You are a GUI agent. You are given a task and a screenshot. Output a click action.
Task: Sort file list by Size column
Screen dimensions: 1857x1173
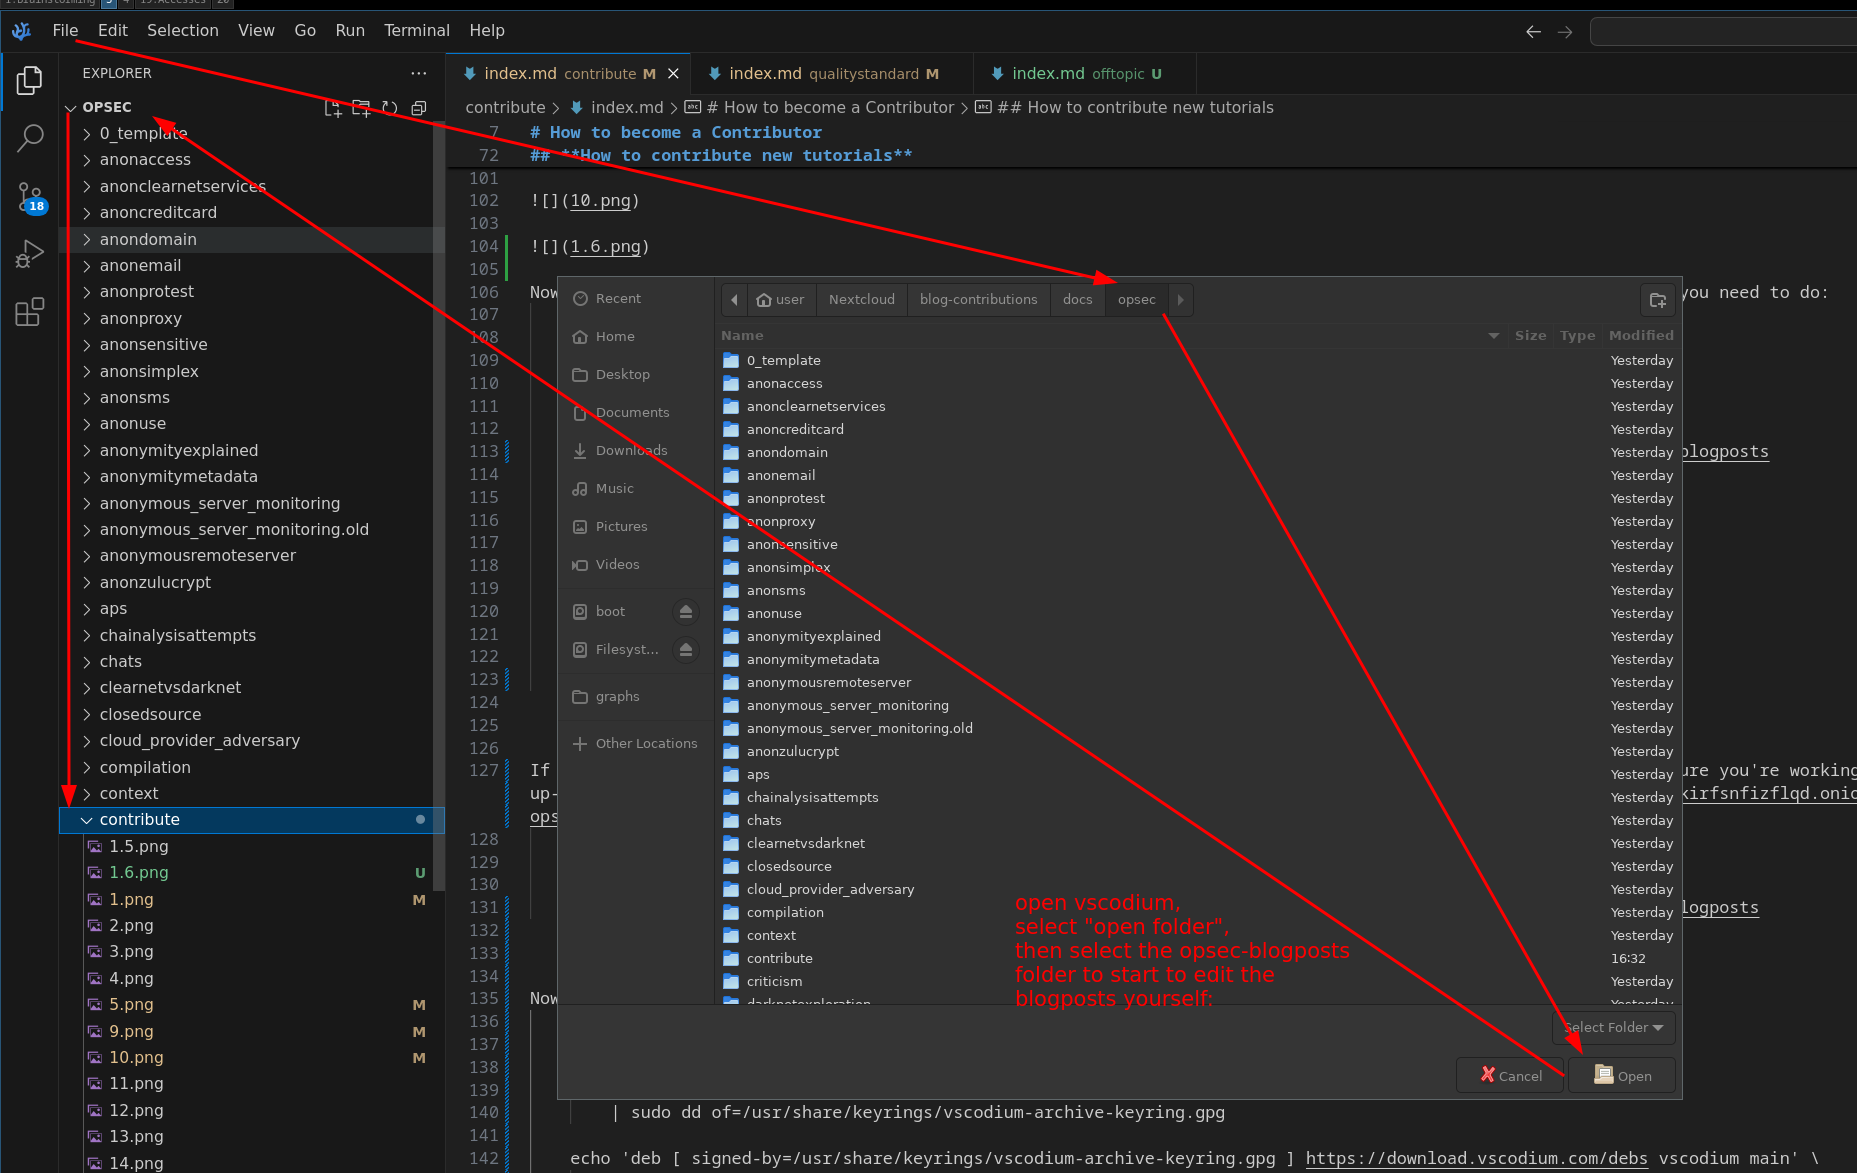[x=1530, y=336]
